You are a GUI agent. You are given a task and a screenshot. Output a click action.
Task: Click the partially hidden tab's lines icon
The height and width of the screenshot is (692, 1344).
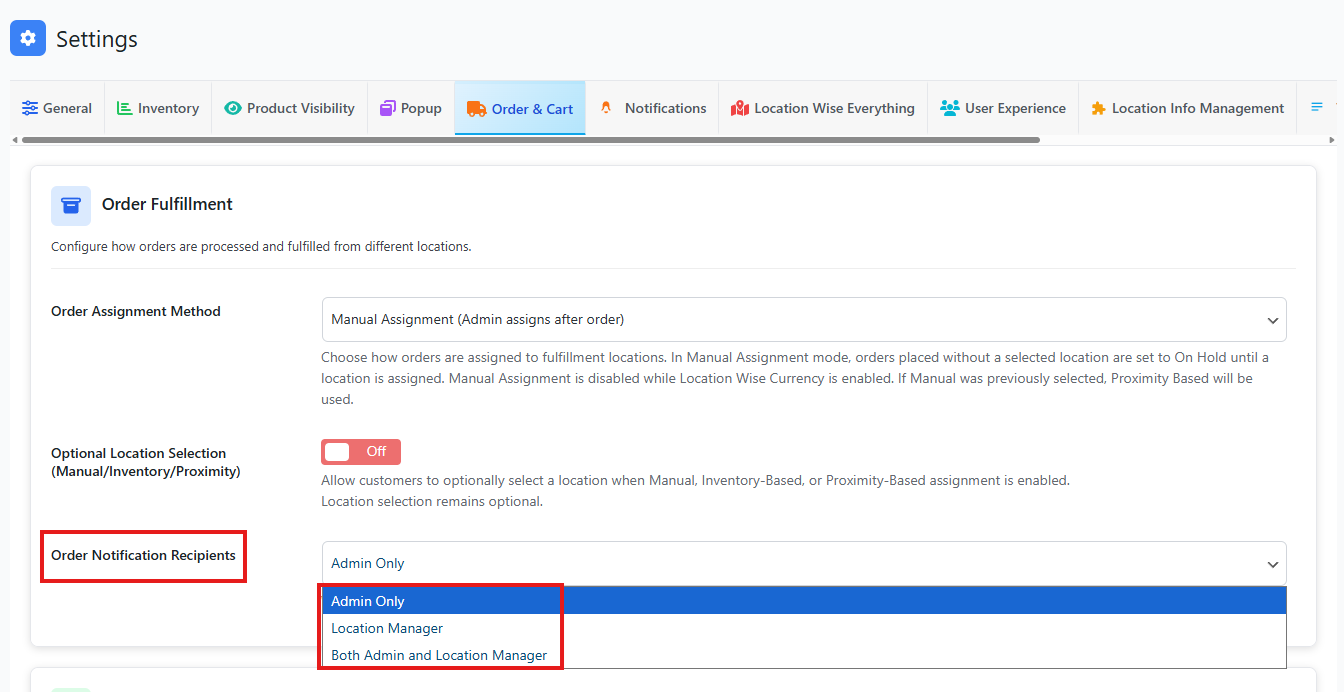(1317, 107)
